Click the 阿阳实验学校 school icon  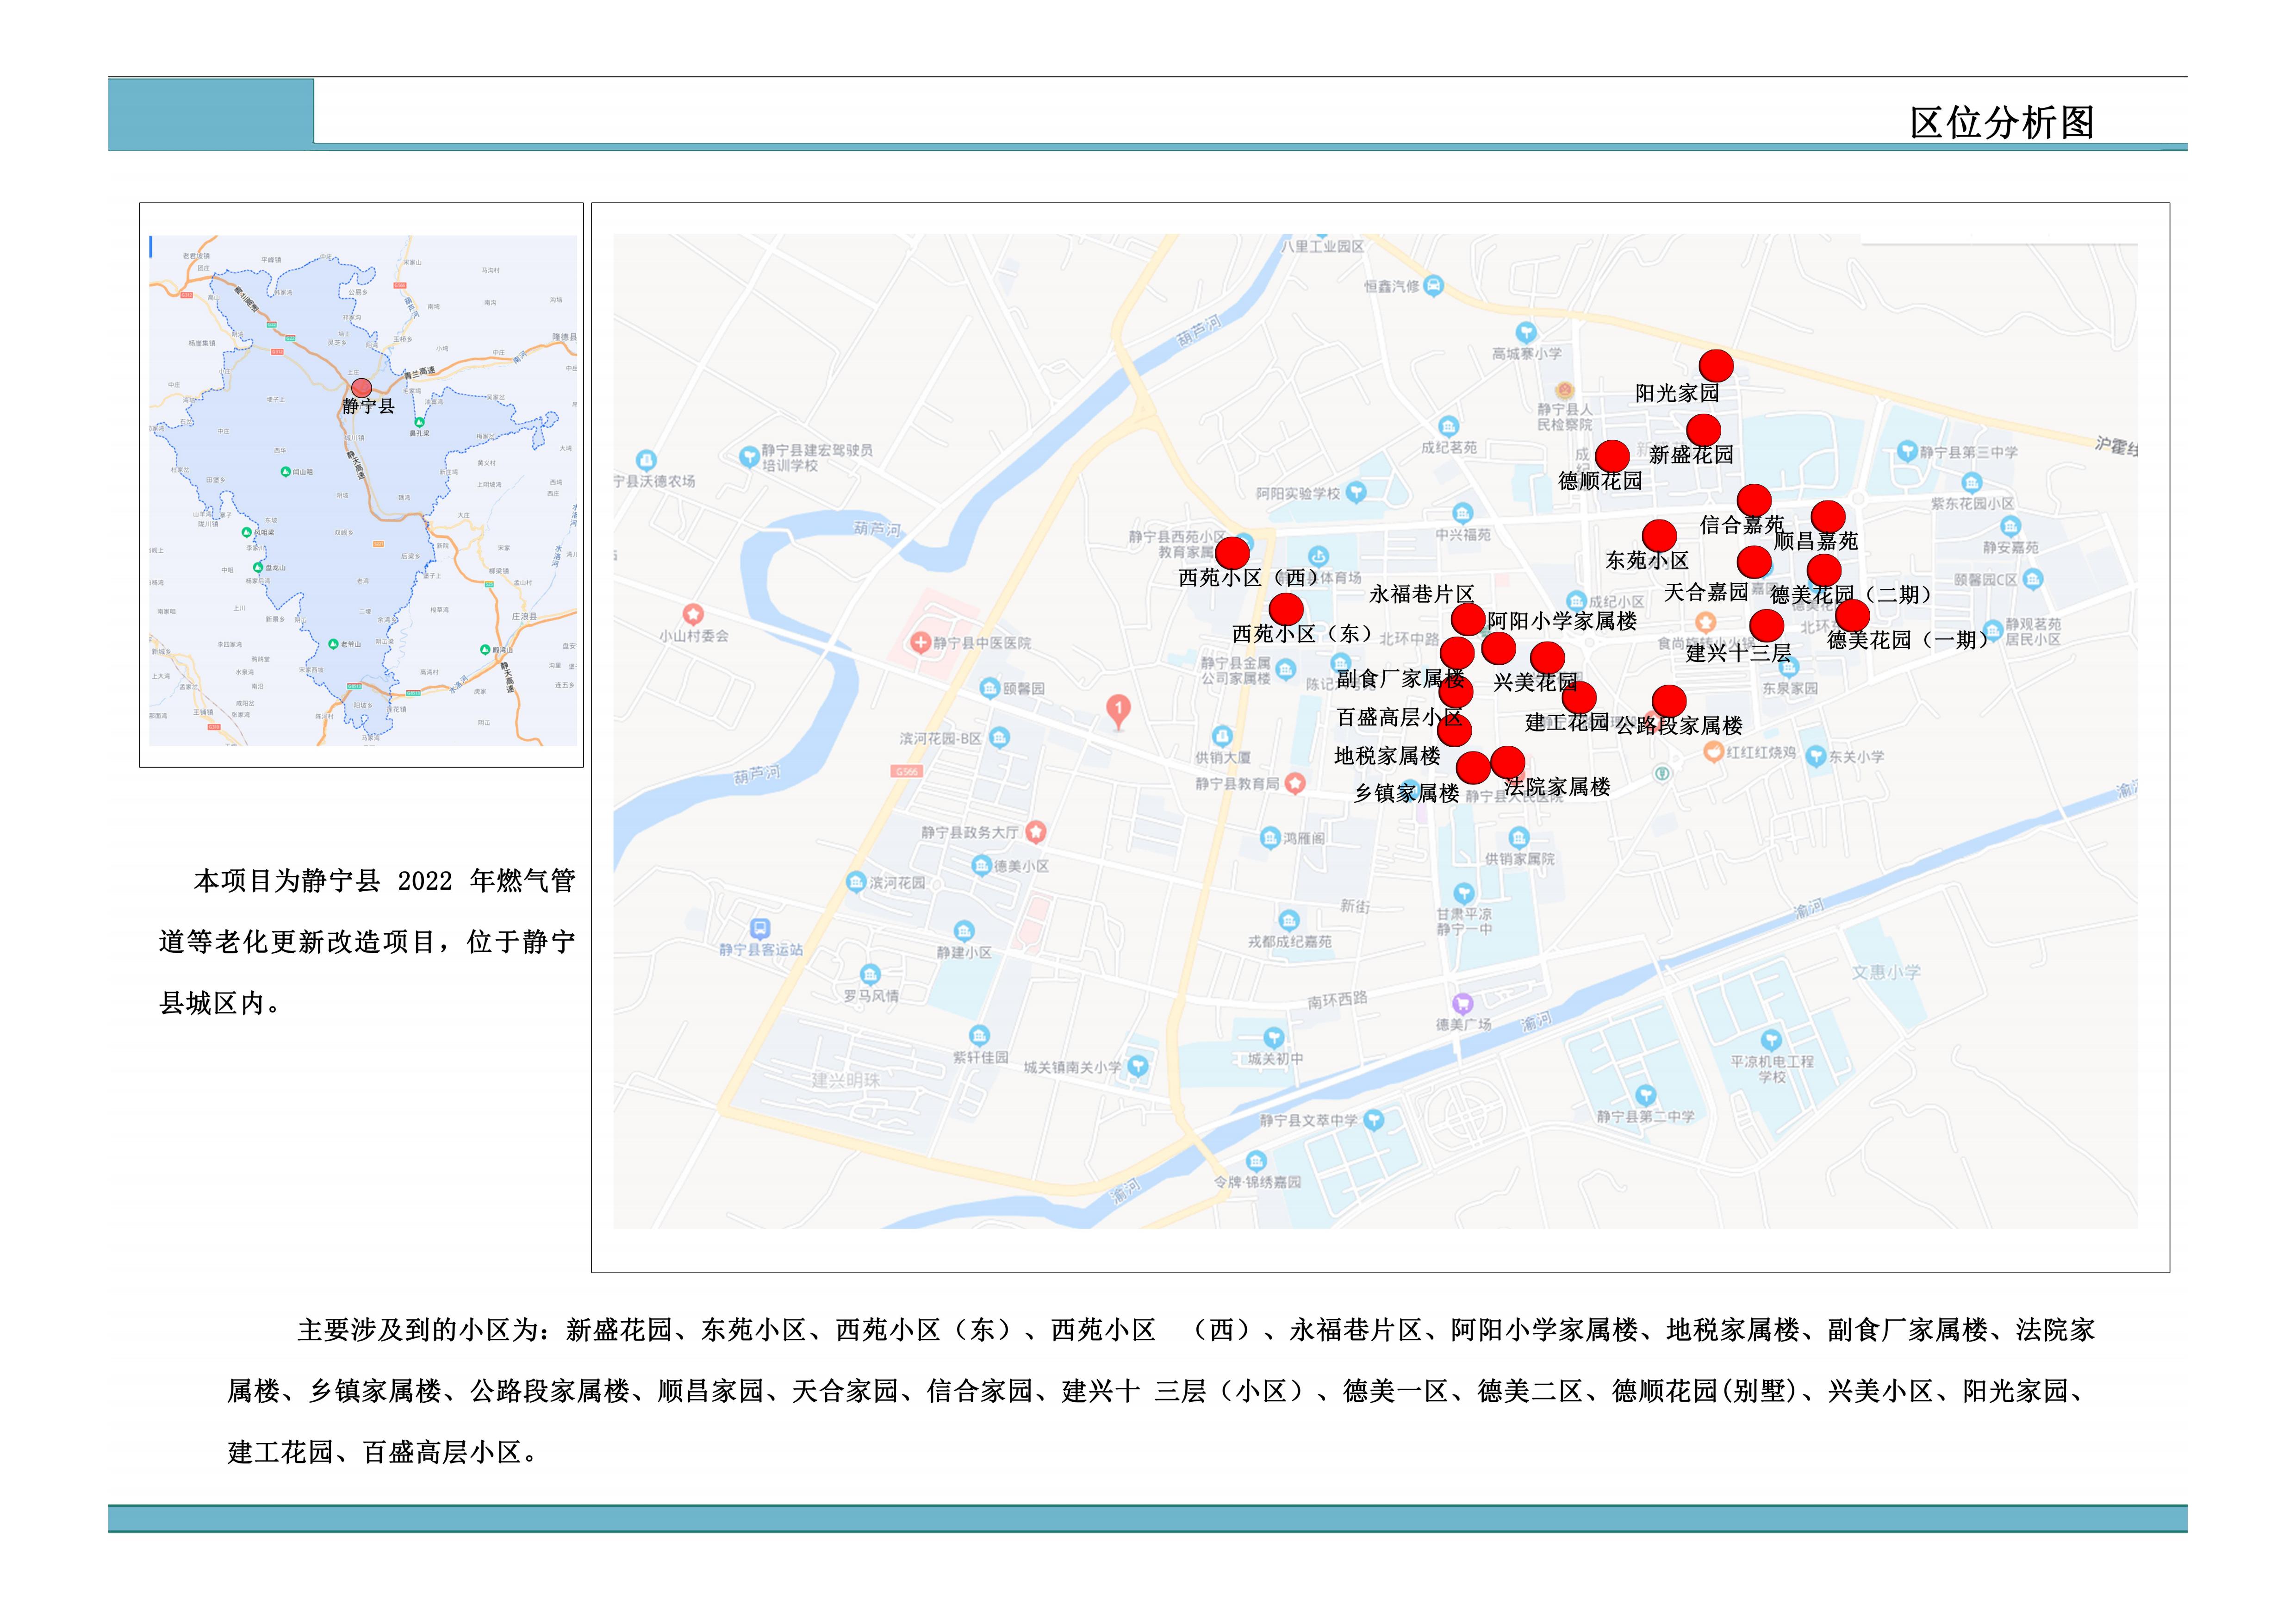coord(1356,492)
